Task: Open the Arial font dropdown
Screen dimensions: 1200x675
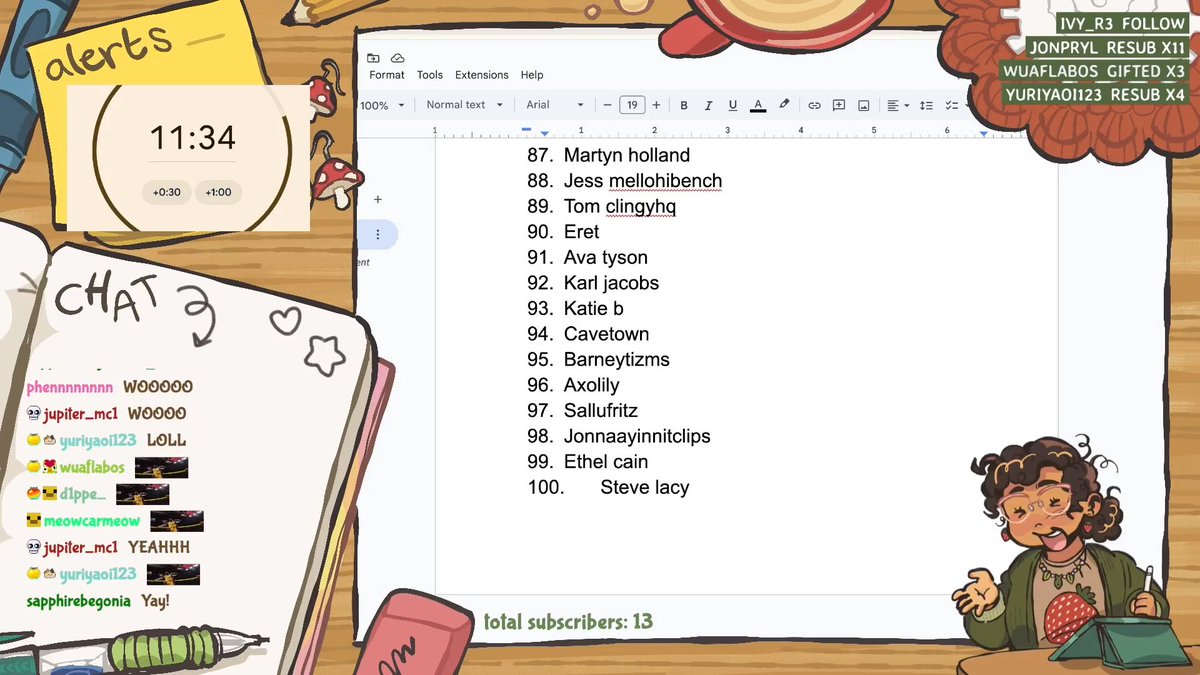Action: pos(555,105)
